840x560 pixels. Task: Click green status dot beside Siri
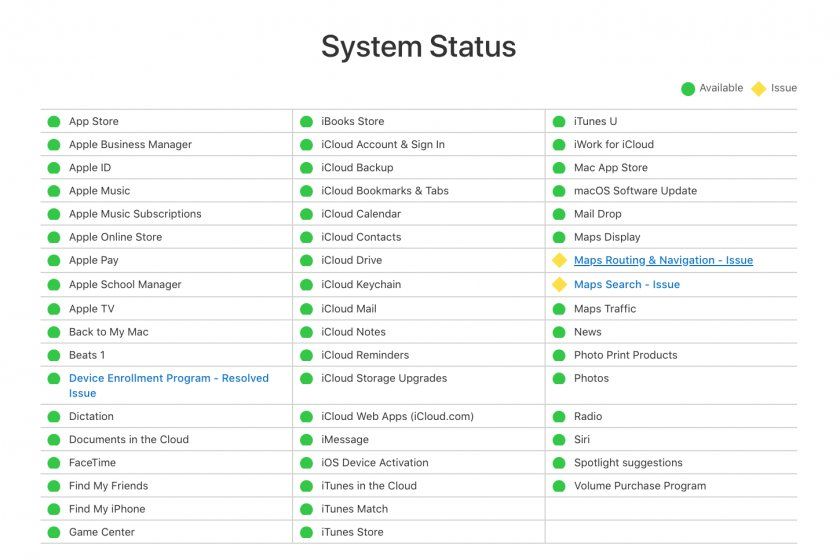(559, 440)
